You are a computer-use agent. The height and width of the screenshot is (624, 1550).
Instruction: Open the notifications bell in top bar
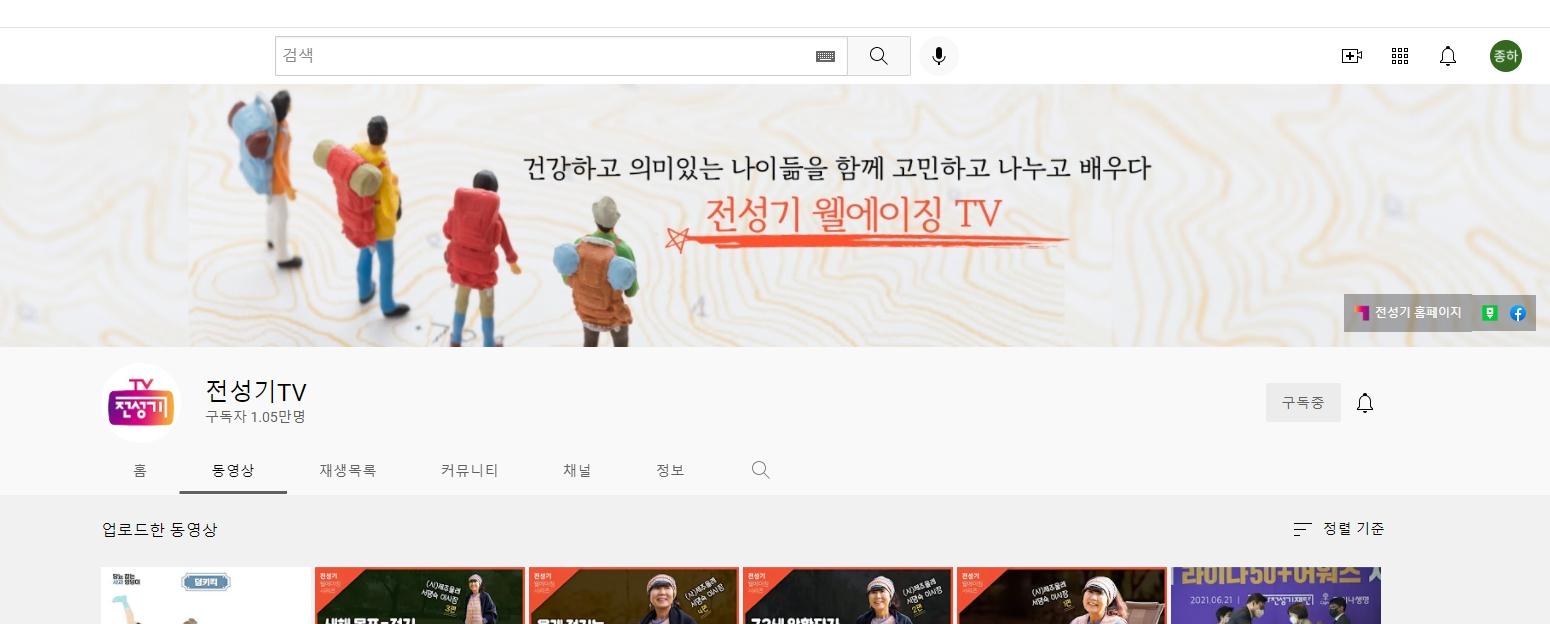tap(1448, 56)
